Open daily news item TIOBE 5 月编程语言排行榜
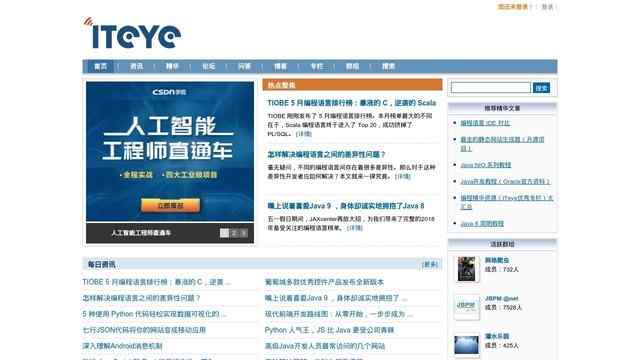This screenshot has width=640, height=360. point(156,282)
